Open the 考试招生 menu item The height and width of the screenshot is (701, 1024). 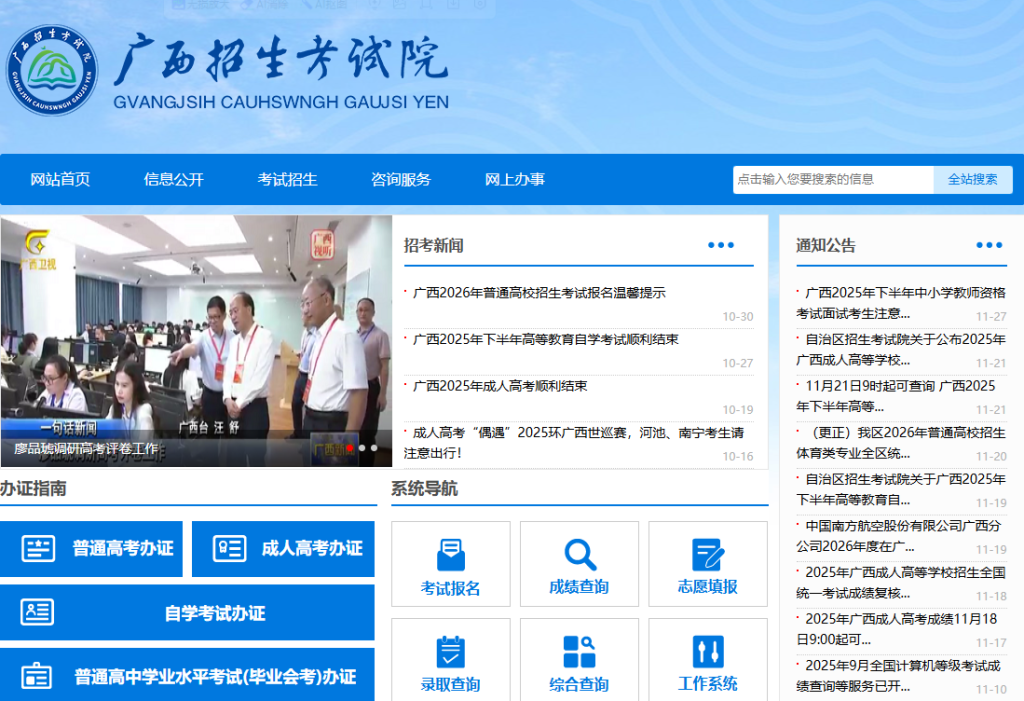[x=289, y=179]
